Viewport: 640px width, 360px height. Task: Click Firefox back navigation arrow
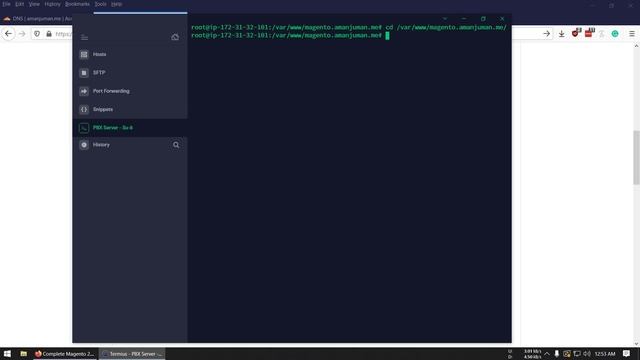pos(8,34)
